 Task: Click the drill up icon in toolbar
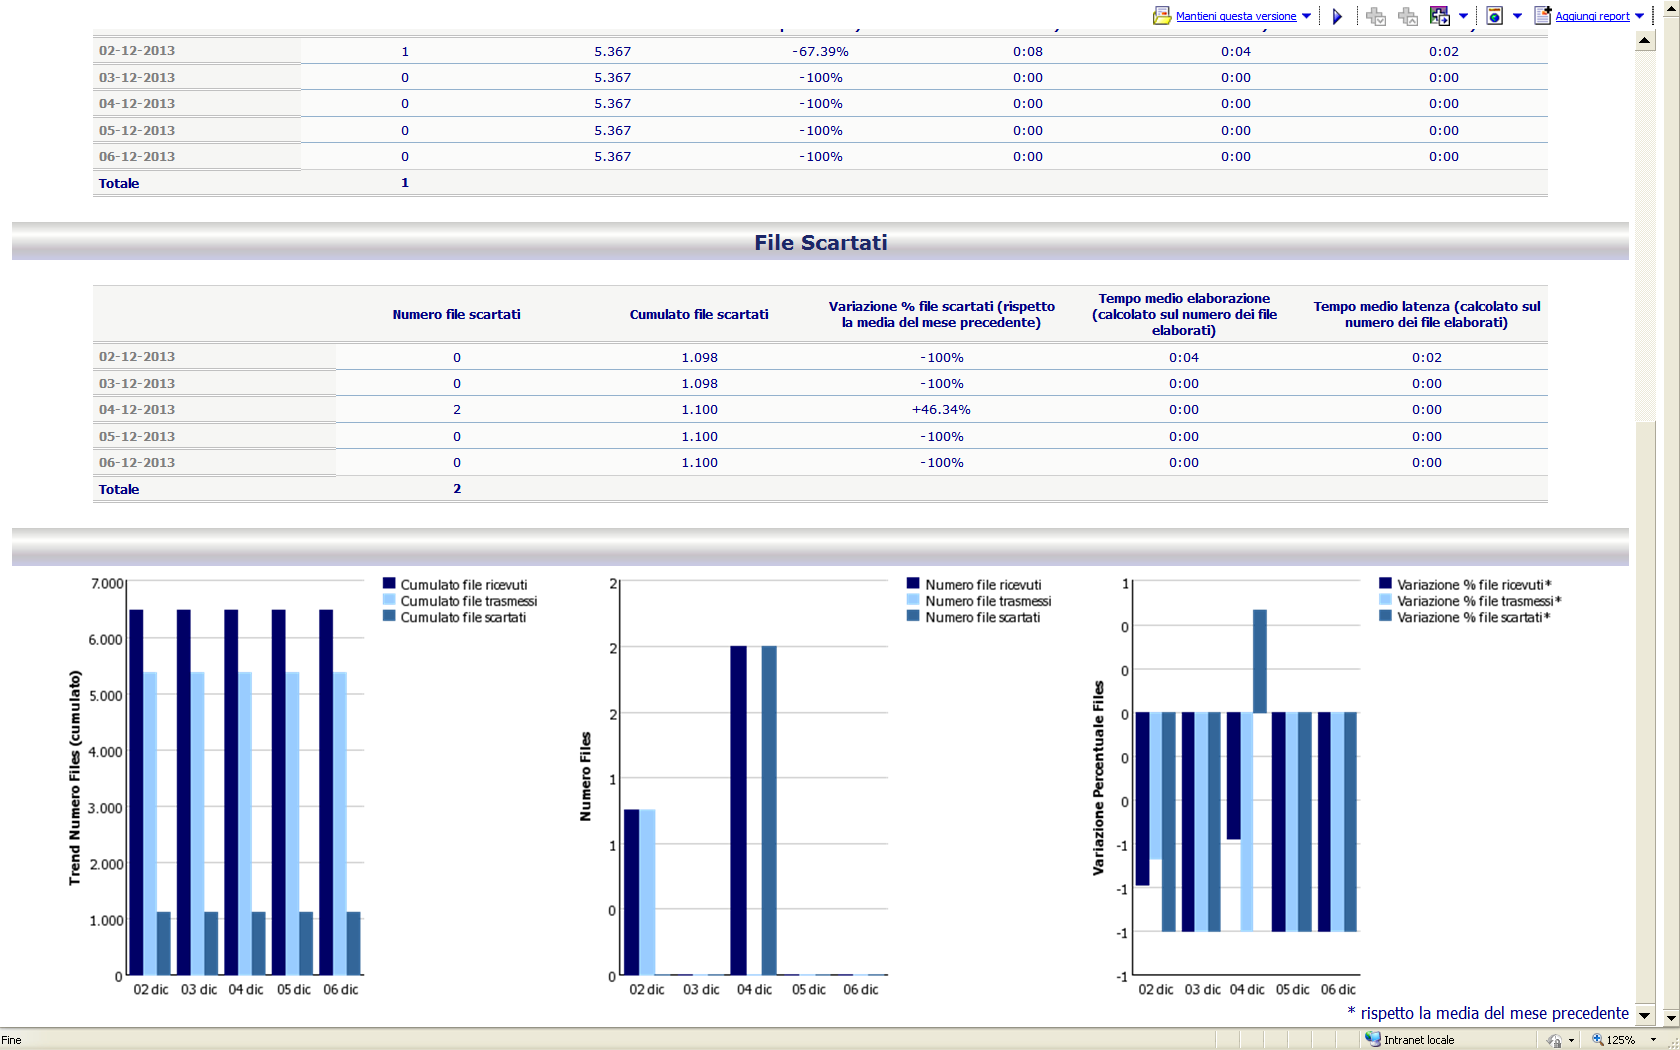tap(1408, 16)
